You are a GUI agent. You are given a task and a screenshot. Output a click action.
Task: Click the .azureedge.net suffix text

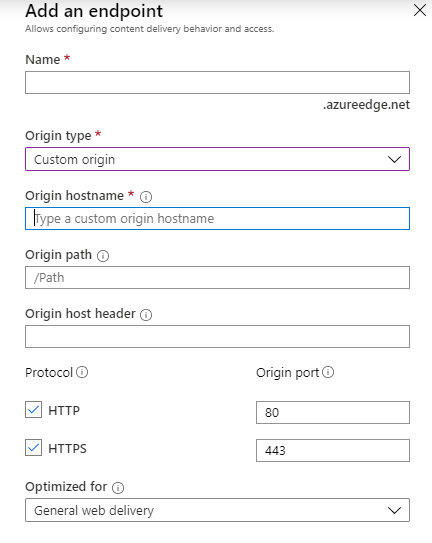[x=366, y=105]
